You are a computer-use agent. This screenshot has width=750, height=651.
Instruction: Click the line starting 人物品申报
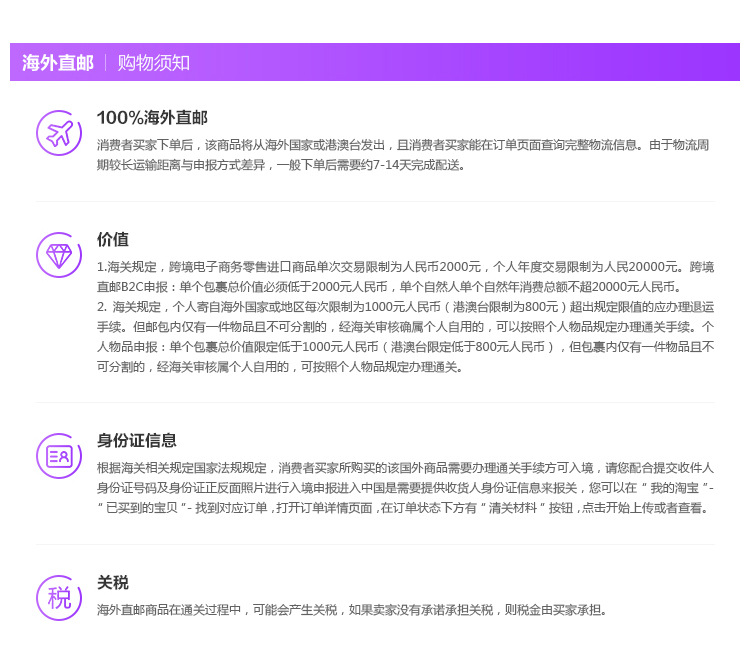click(x=405, y=347)
